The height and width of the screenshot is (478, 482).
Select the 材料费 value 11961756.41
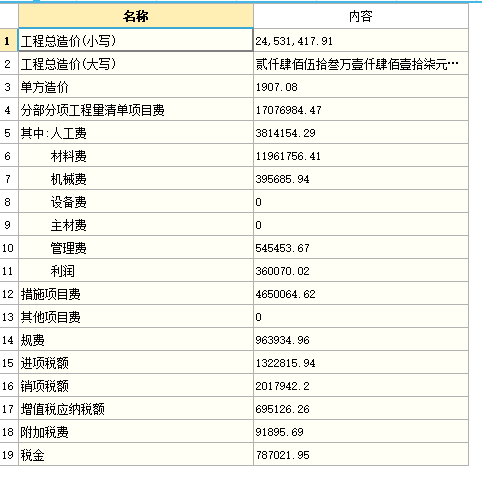(361, 155)
